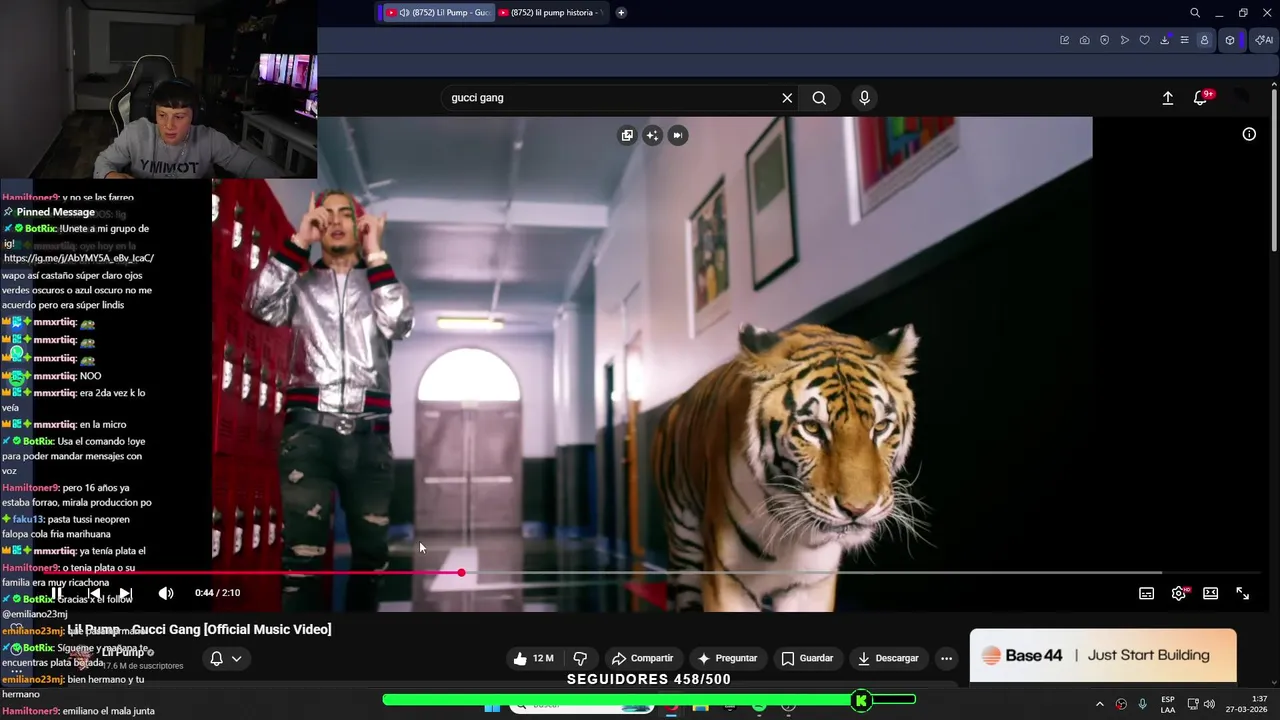Open the Base 44 advertisement banner
Viewport: 1280px width, 720px height.
(1103, 655)
